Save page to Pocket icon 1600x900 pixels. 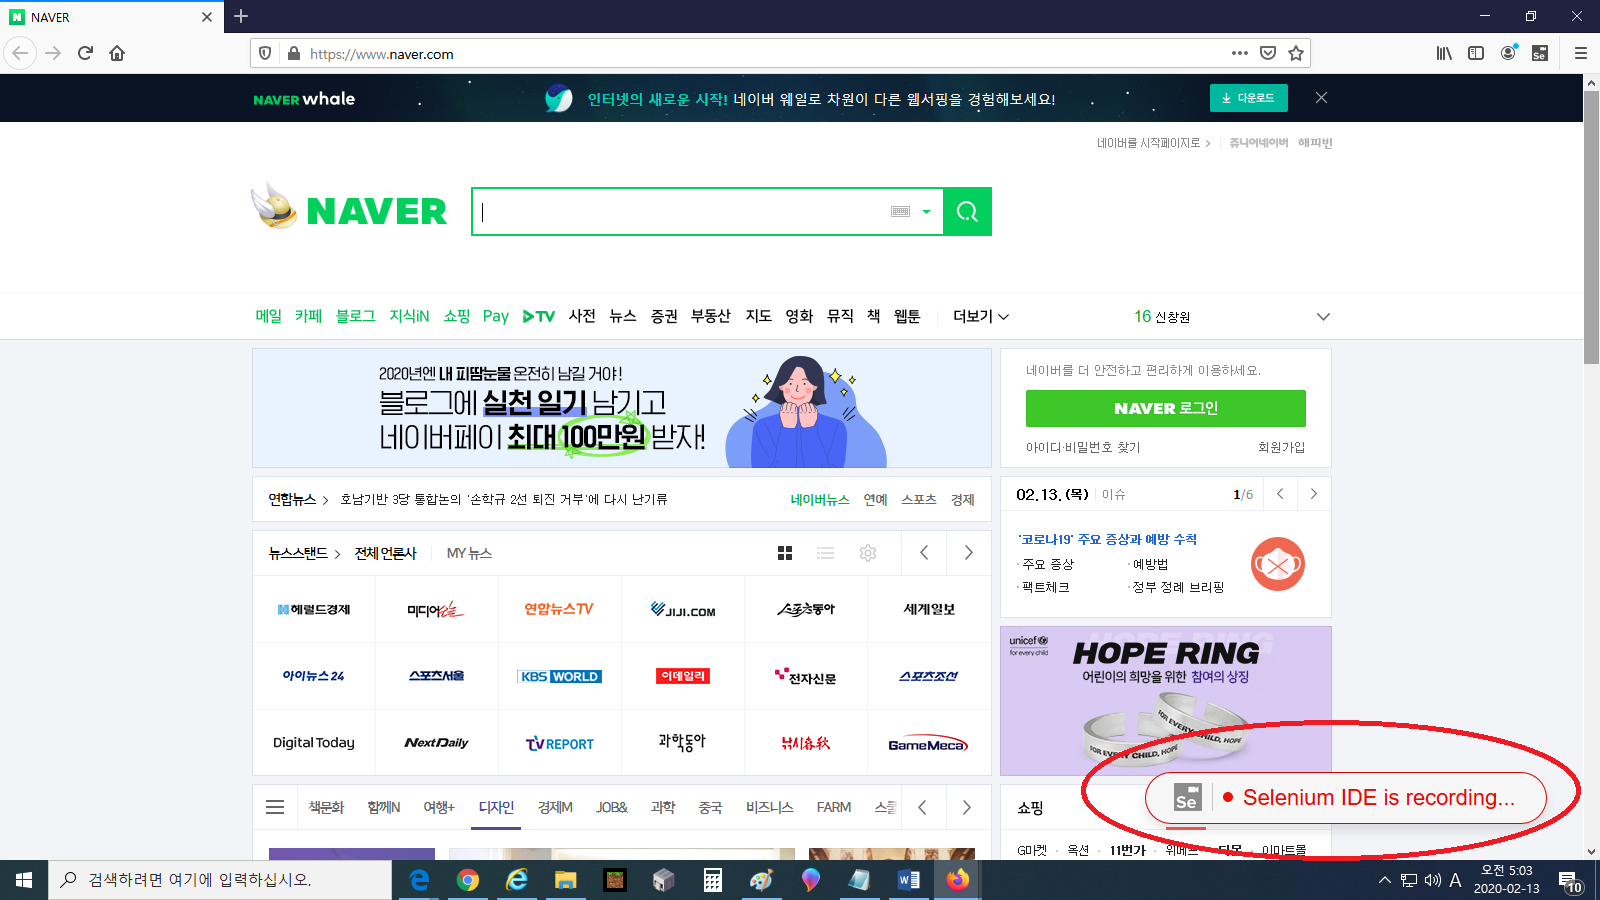click(x=1268, y=53)
